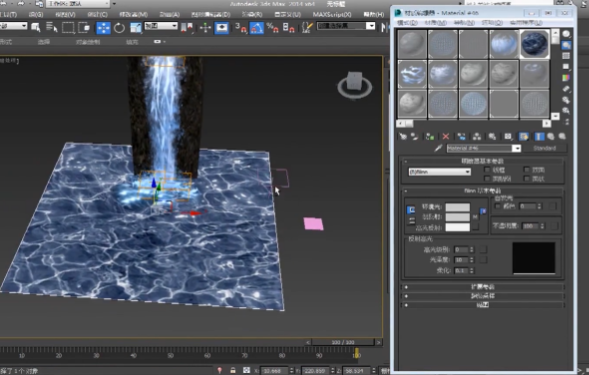Choose the Select by Name tool
This screenshot has width=589, height=375.
point(51,27)
